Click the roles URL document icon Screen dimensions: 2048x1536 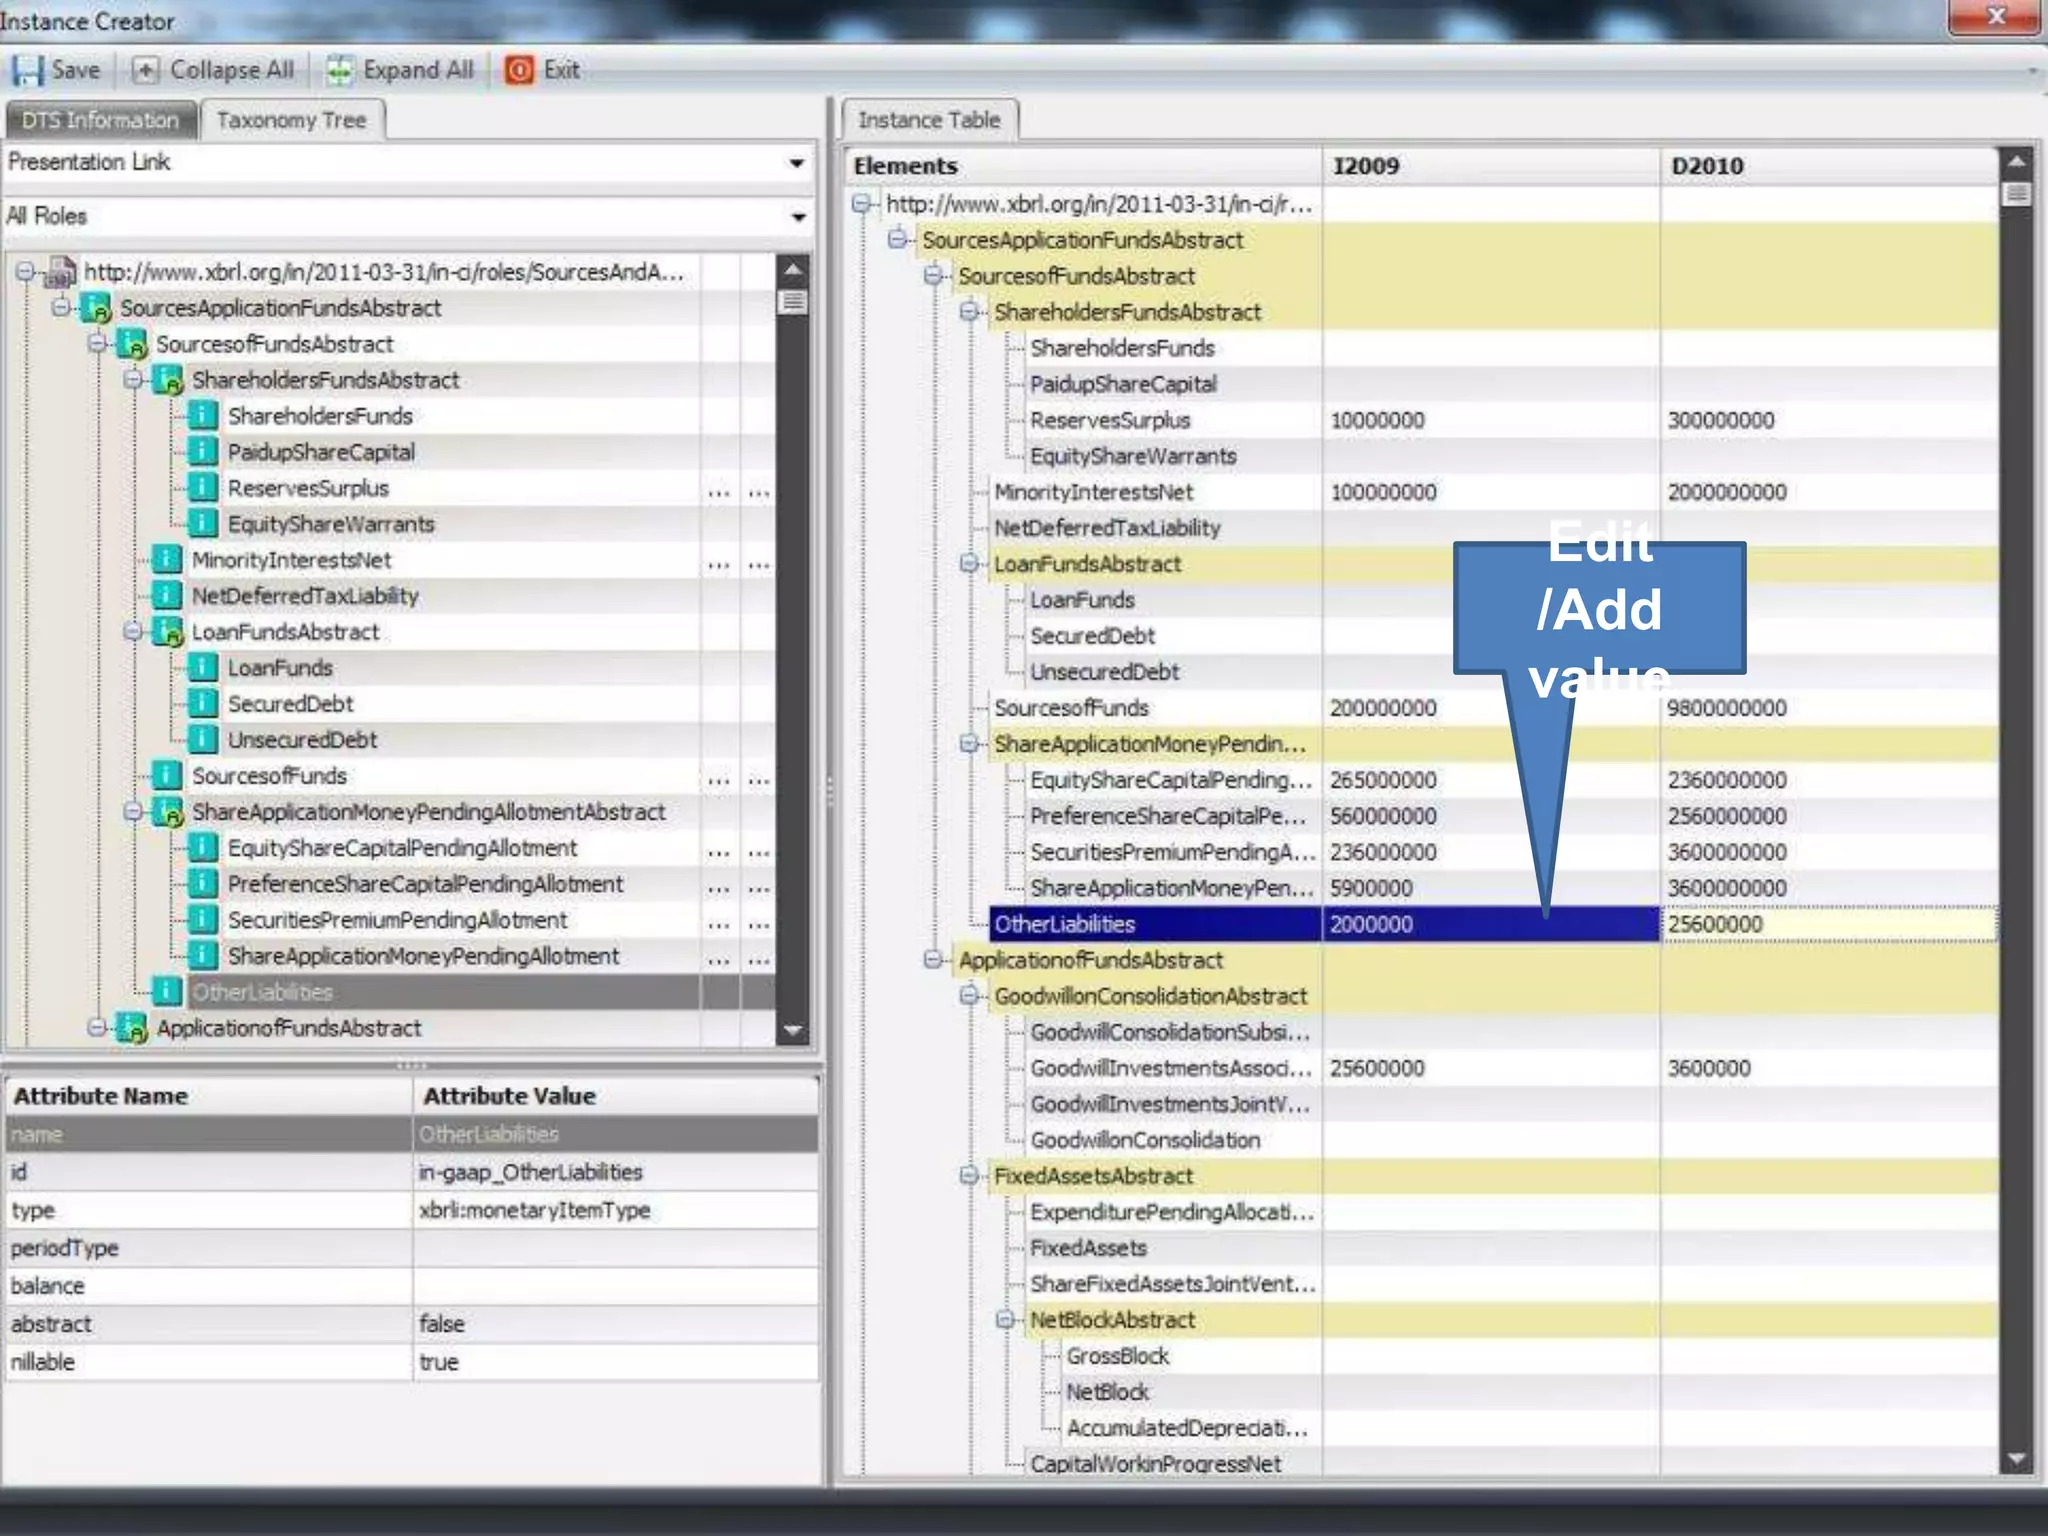(61, 272)
